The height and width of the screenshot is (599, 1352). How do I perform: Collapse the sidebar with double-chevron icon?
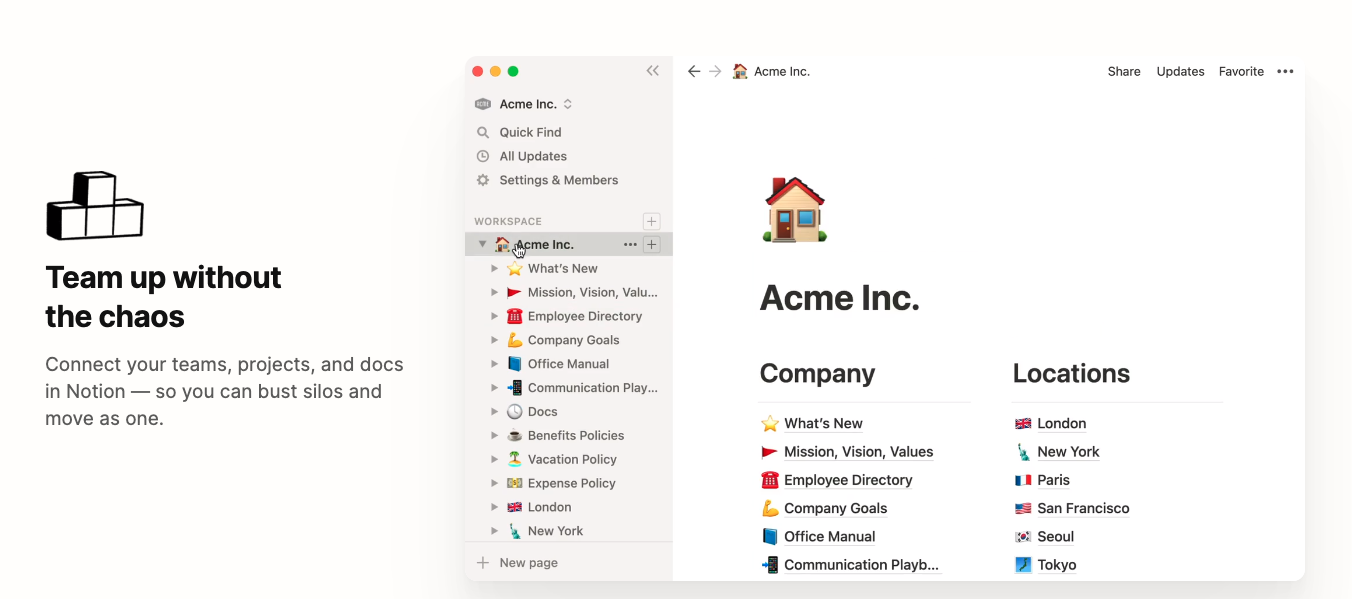pyautogui.click(x=652, y=71)
